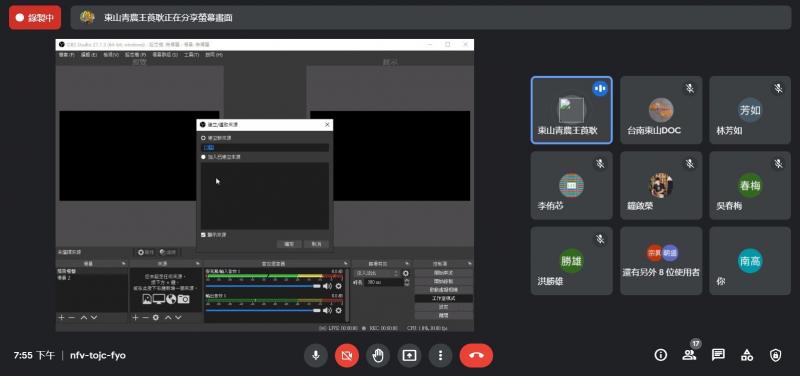Open the 說明 menu in OBS window
The height and width of the screenshot is (376, 800).
pyautogui.click(x=214, y=55)
